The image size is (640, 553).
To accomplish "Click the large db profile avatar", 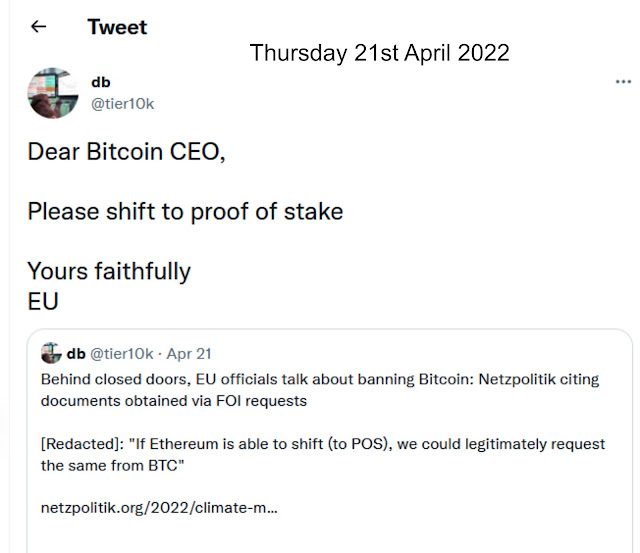I will pyautogui.click(x=52, y=94).
